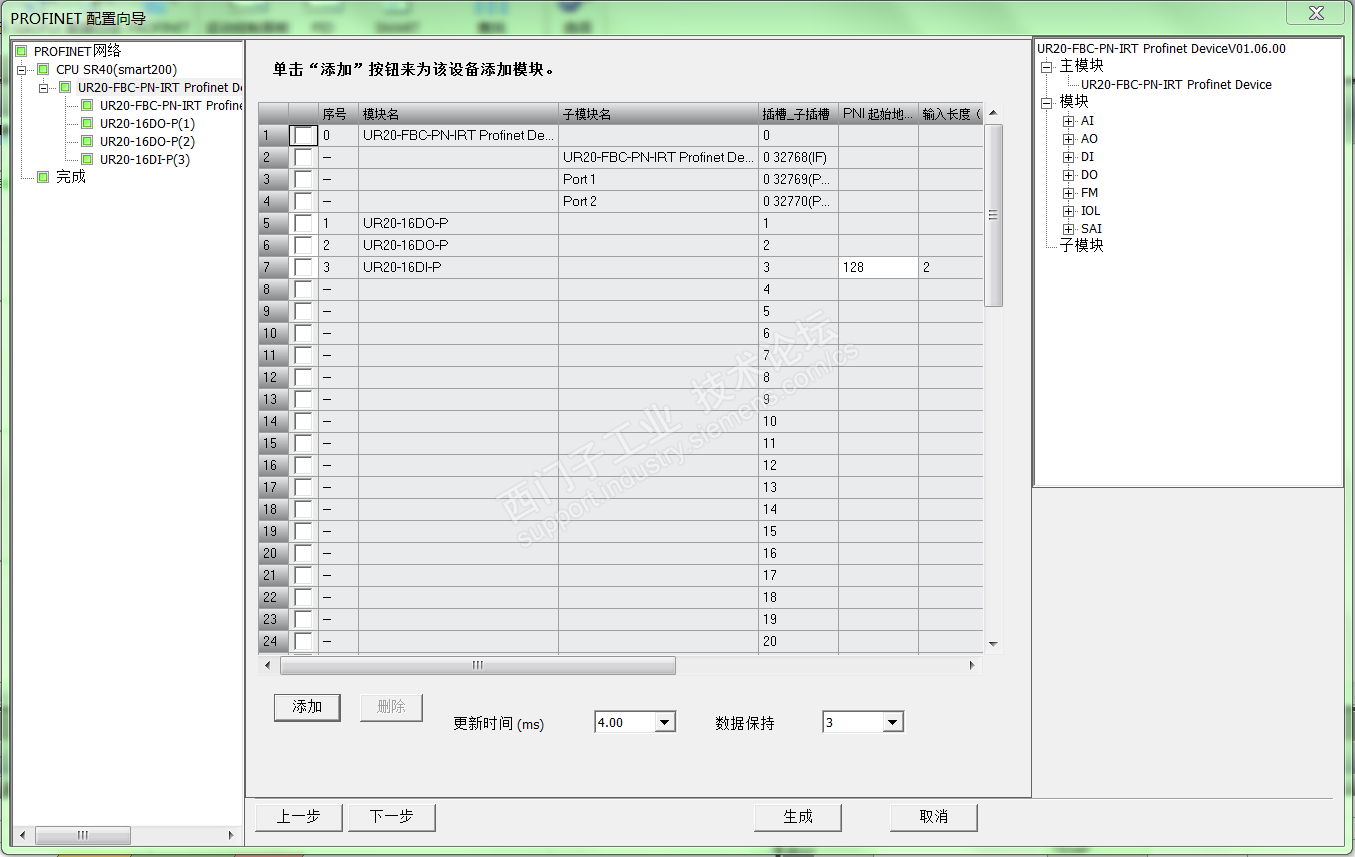Click the Port 2 submodule name cell
Screen dimensions: 1355x857
click(658, 202)
